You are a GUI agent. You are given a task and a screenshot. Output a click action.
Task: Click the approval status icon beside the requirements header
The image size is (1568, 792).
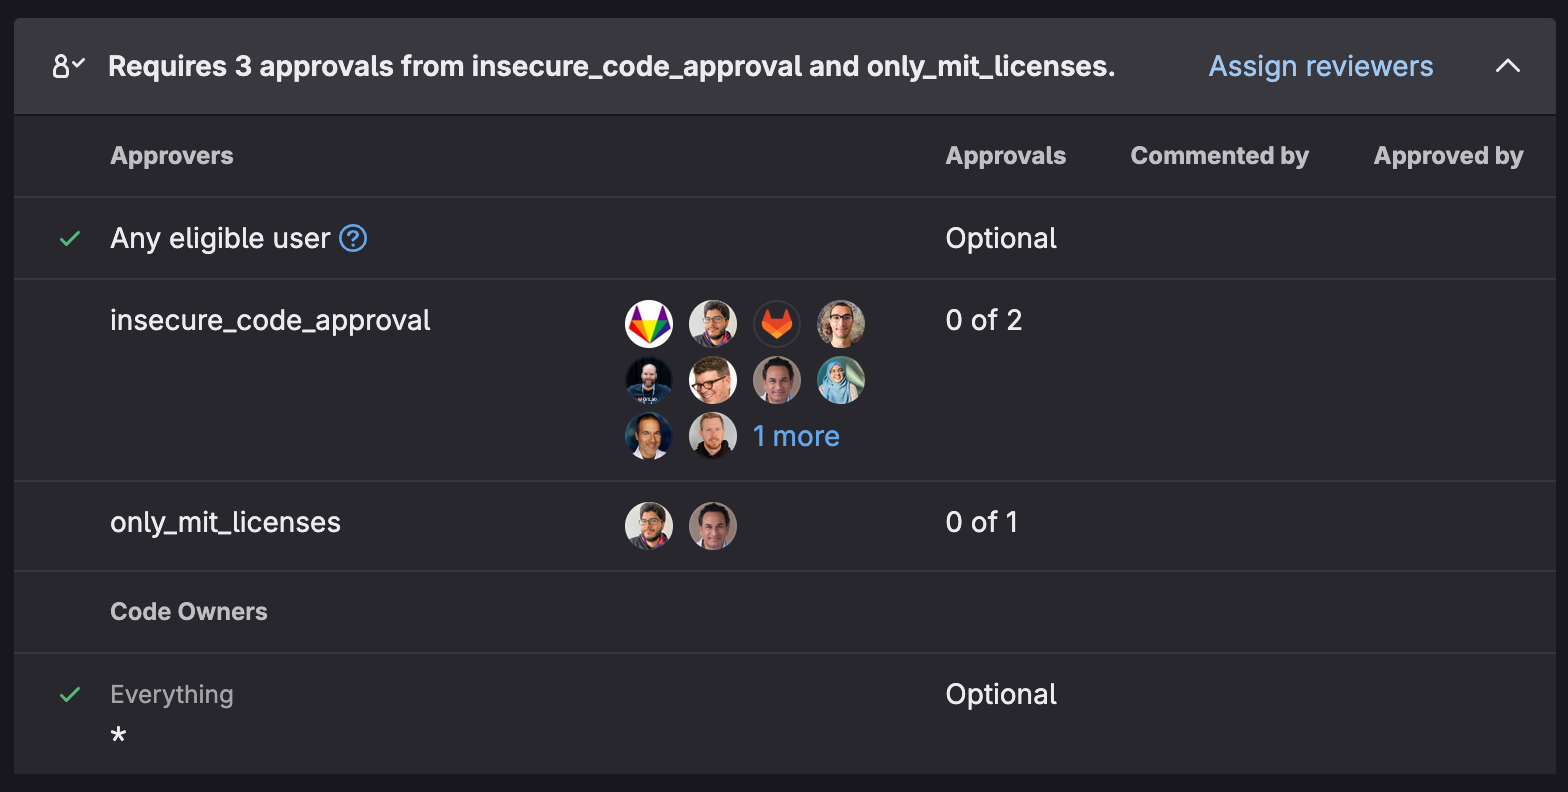coord(67,64)
